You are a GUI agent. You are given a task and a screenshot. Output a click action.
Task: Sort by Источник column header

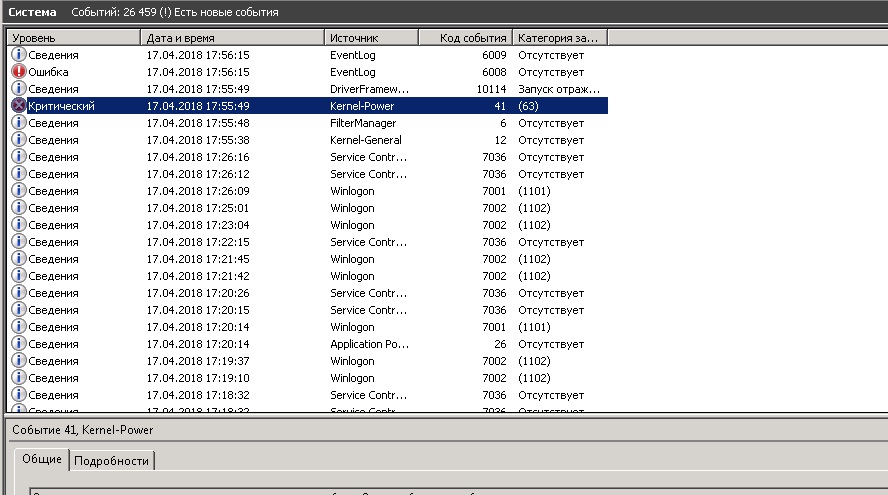pos(372,38)
